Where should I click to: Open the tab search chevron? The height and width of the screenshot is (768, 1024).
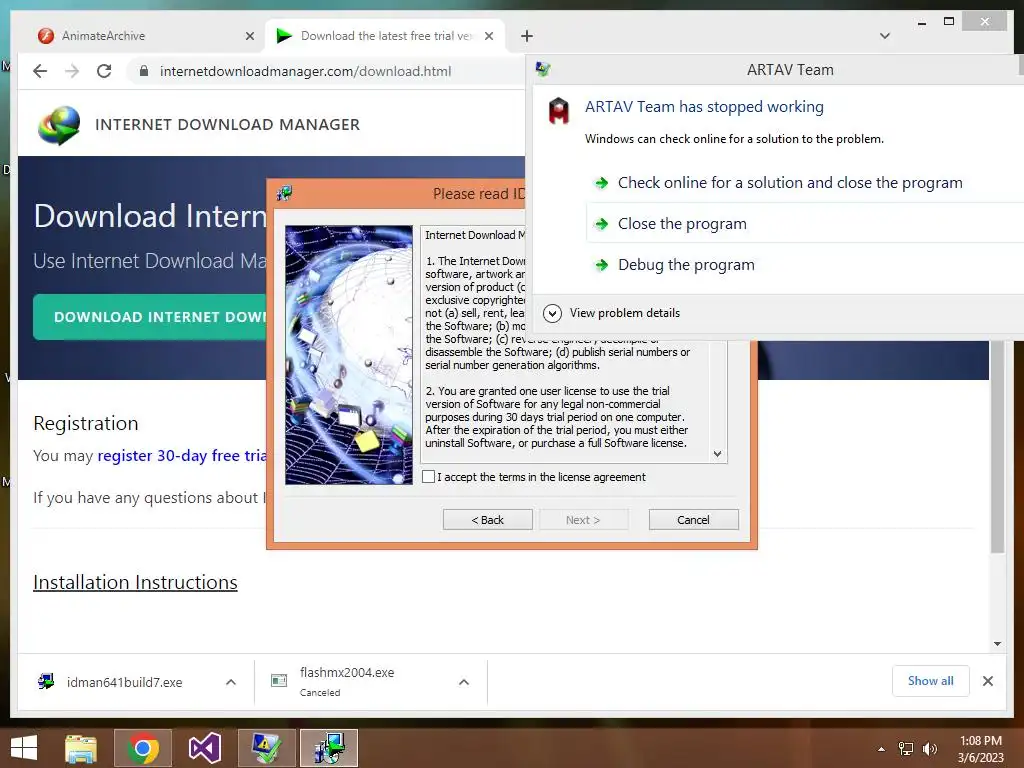(884, 36)
